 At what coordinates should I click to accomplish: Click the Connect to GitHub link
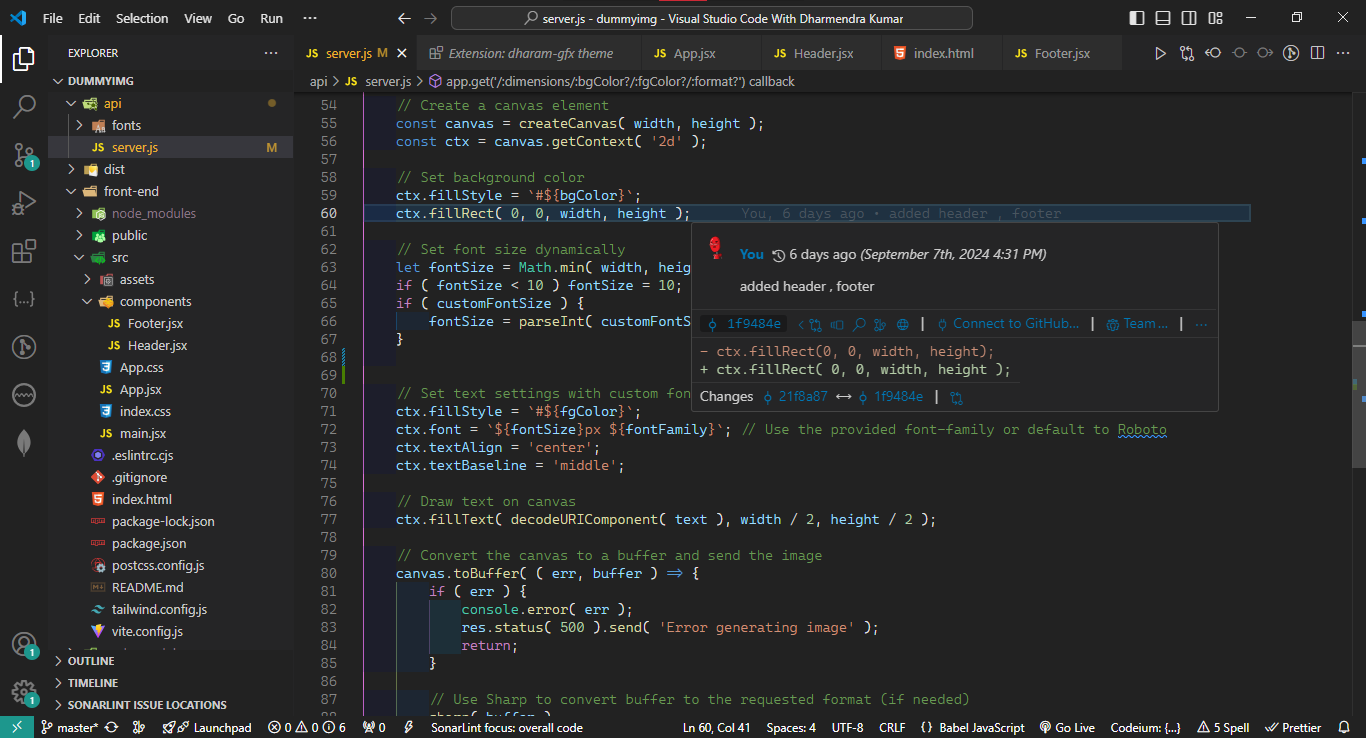tap(1007, 324)
